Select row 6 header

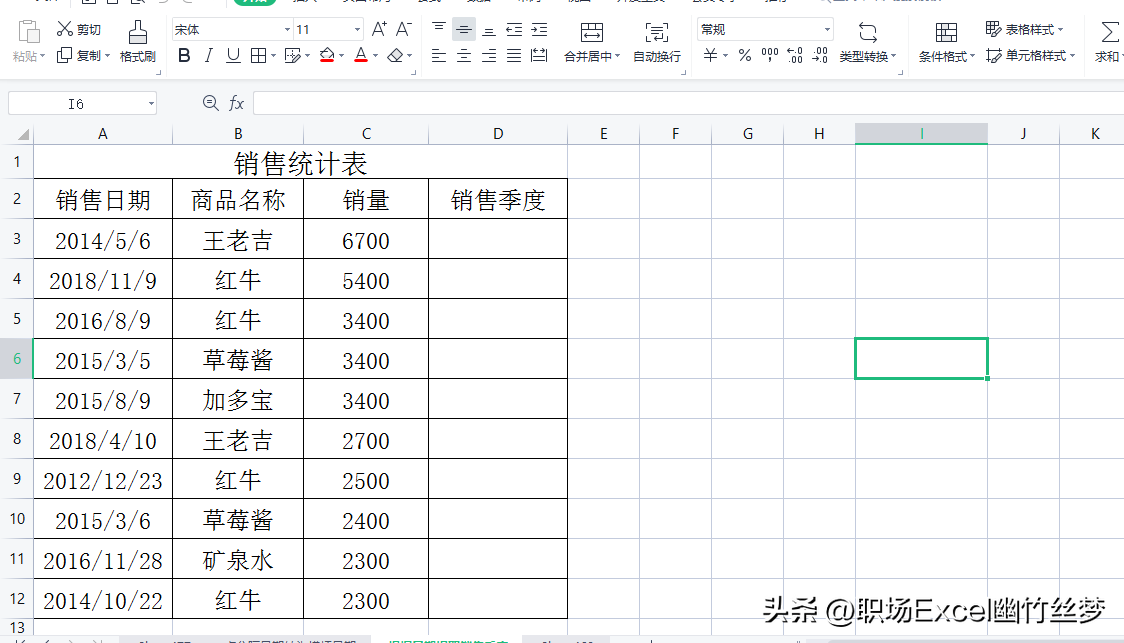coord(16,358)
